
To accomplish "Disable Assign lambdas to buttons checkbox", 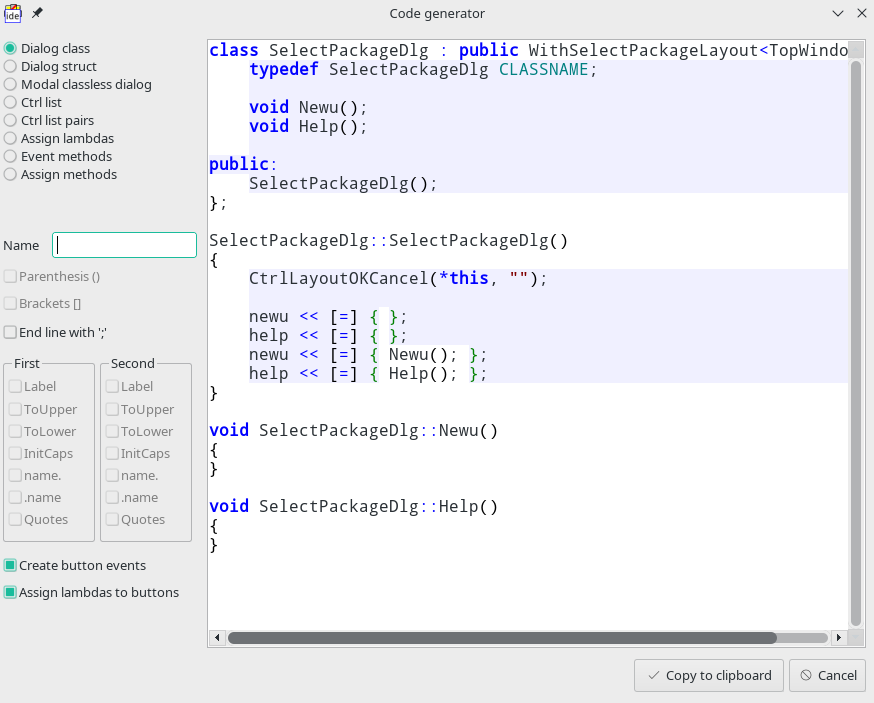I will click(x=11, y=592).
